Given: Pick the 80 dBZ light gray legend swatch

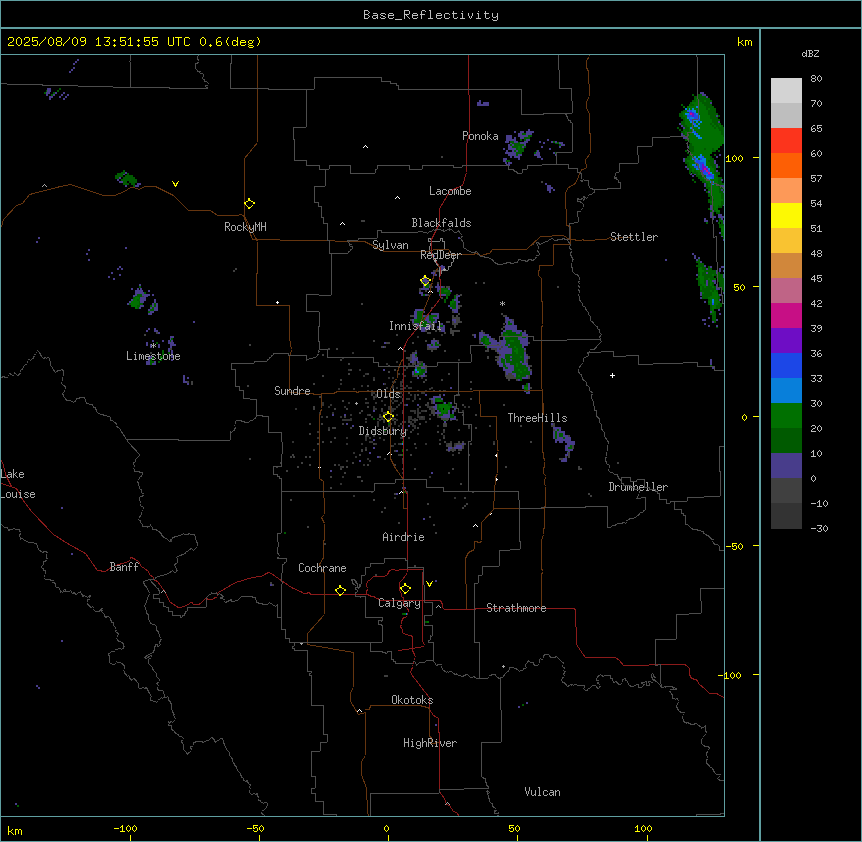Looking at the screenshot, I should coord(786,91).
